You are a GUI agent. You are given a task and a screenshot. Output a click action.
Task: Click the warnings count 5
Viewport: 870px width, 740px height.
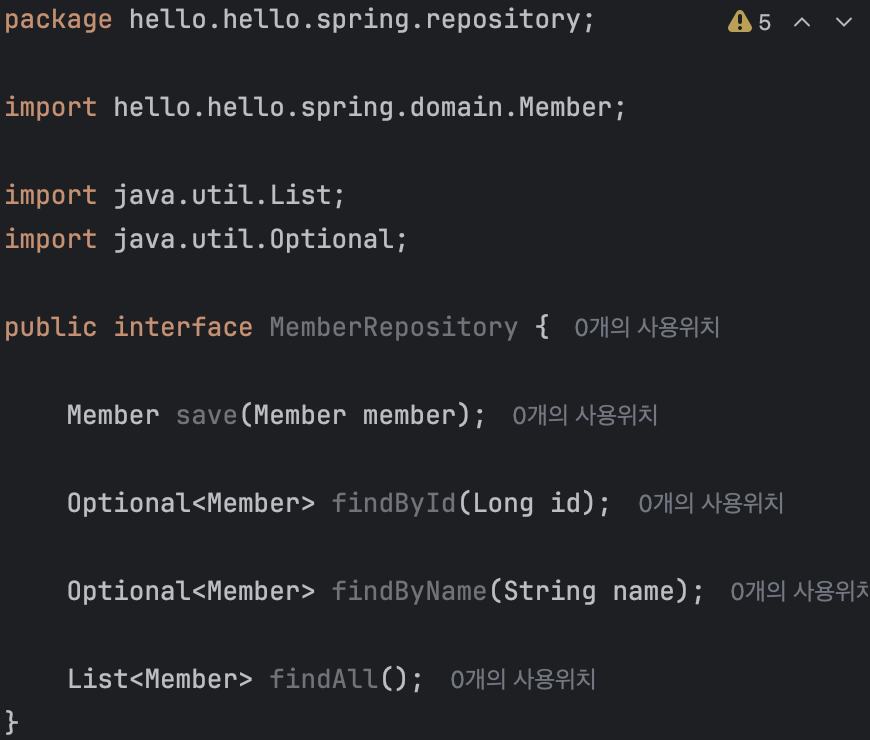coord(765,23)
